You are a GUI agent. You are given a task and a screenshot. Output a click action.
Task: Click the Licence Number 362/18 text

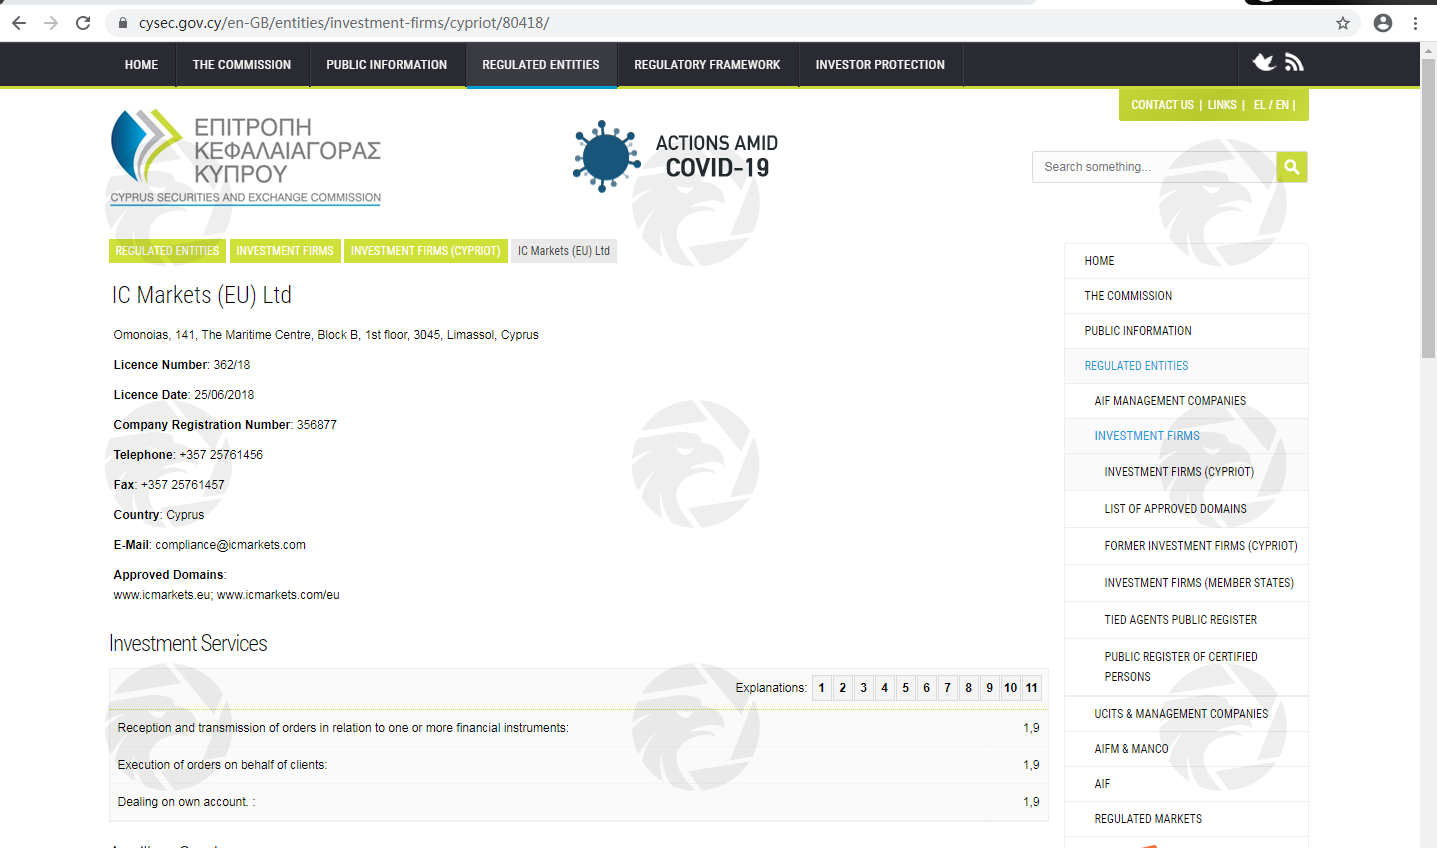tap(182, 365)
